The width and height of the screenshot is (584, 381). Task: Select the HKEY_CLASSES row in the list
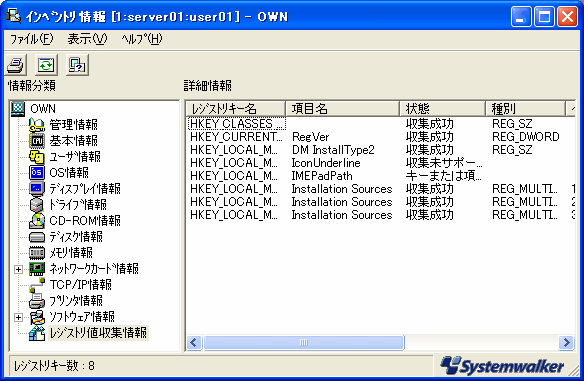coord(237,124)
